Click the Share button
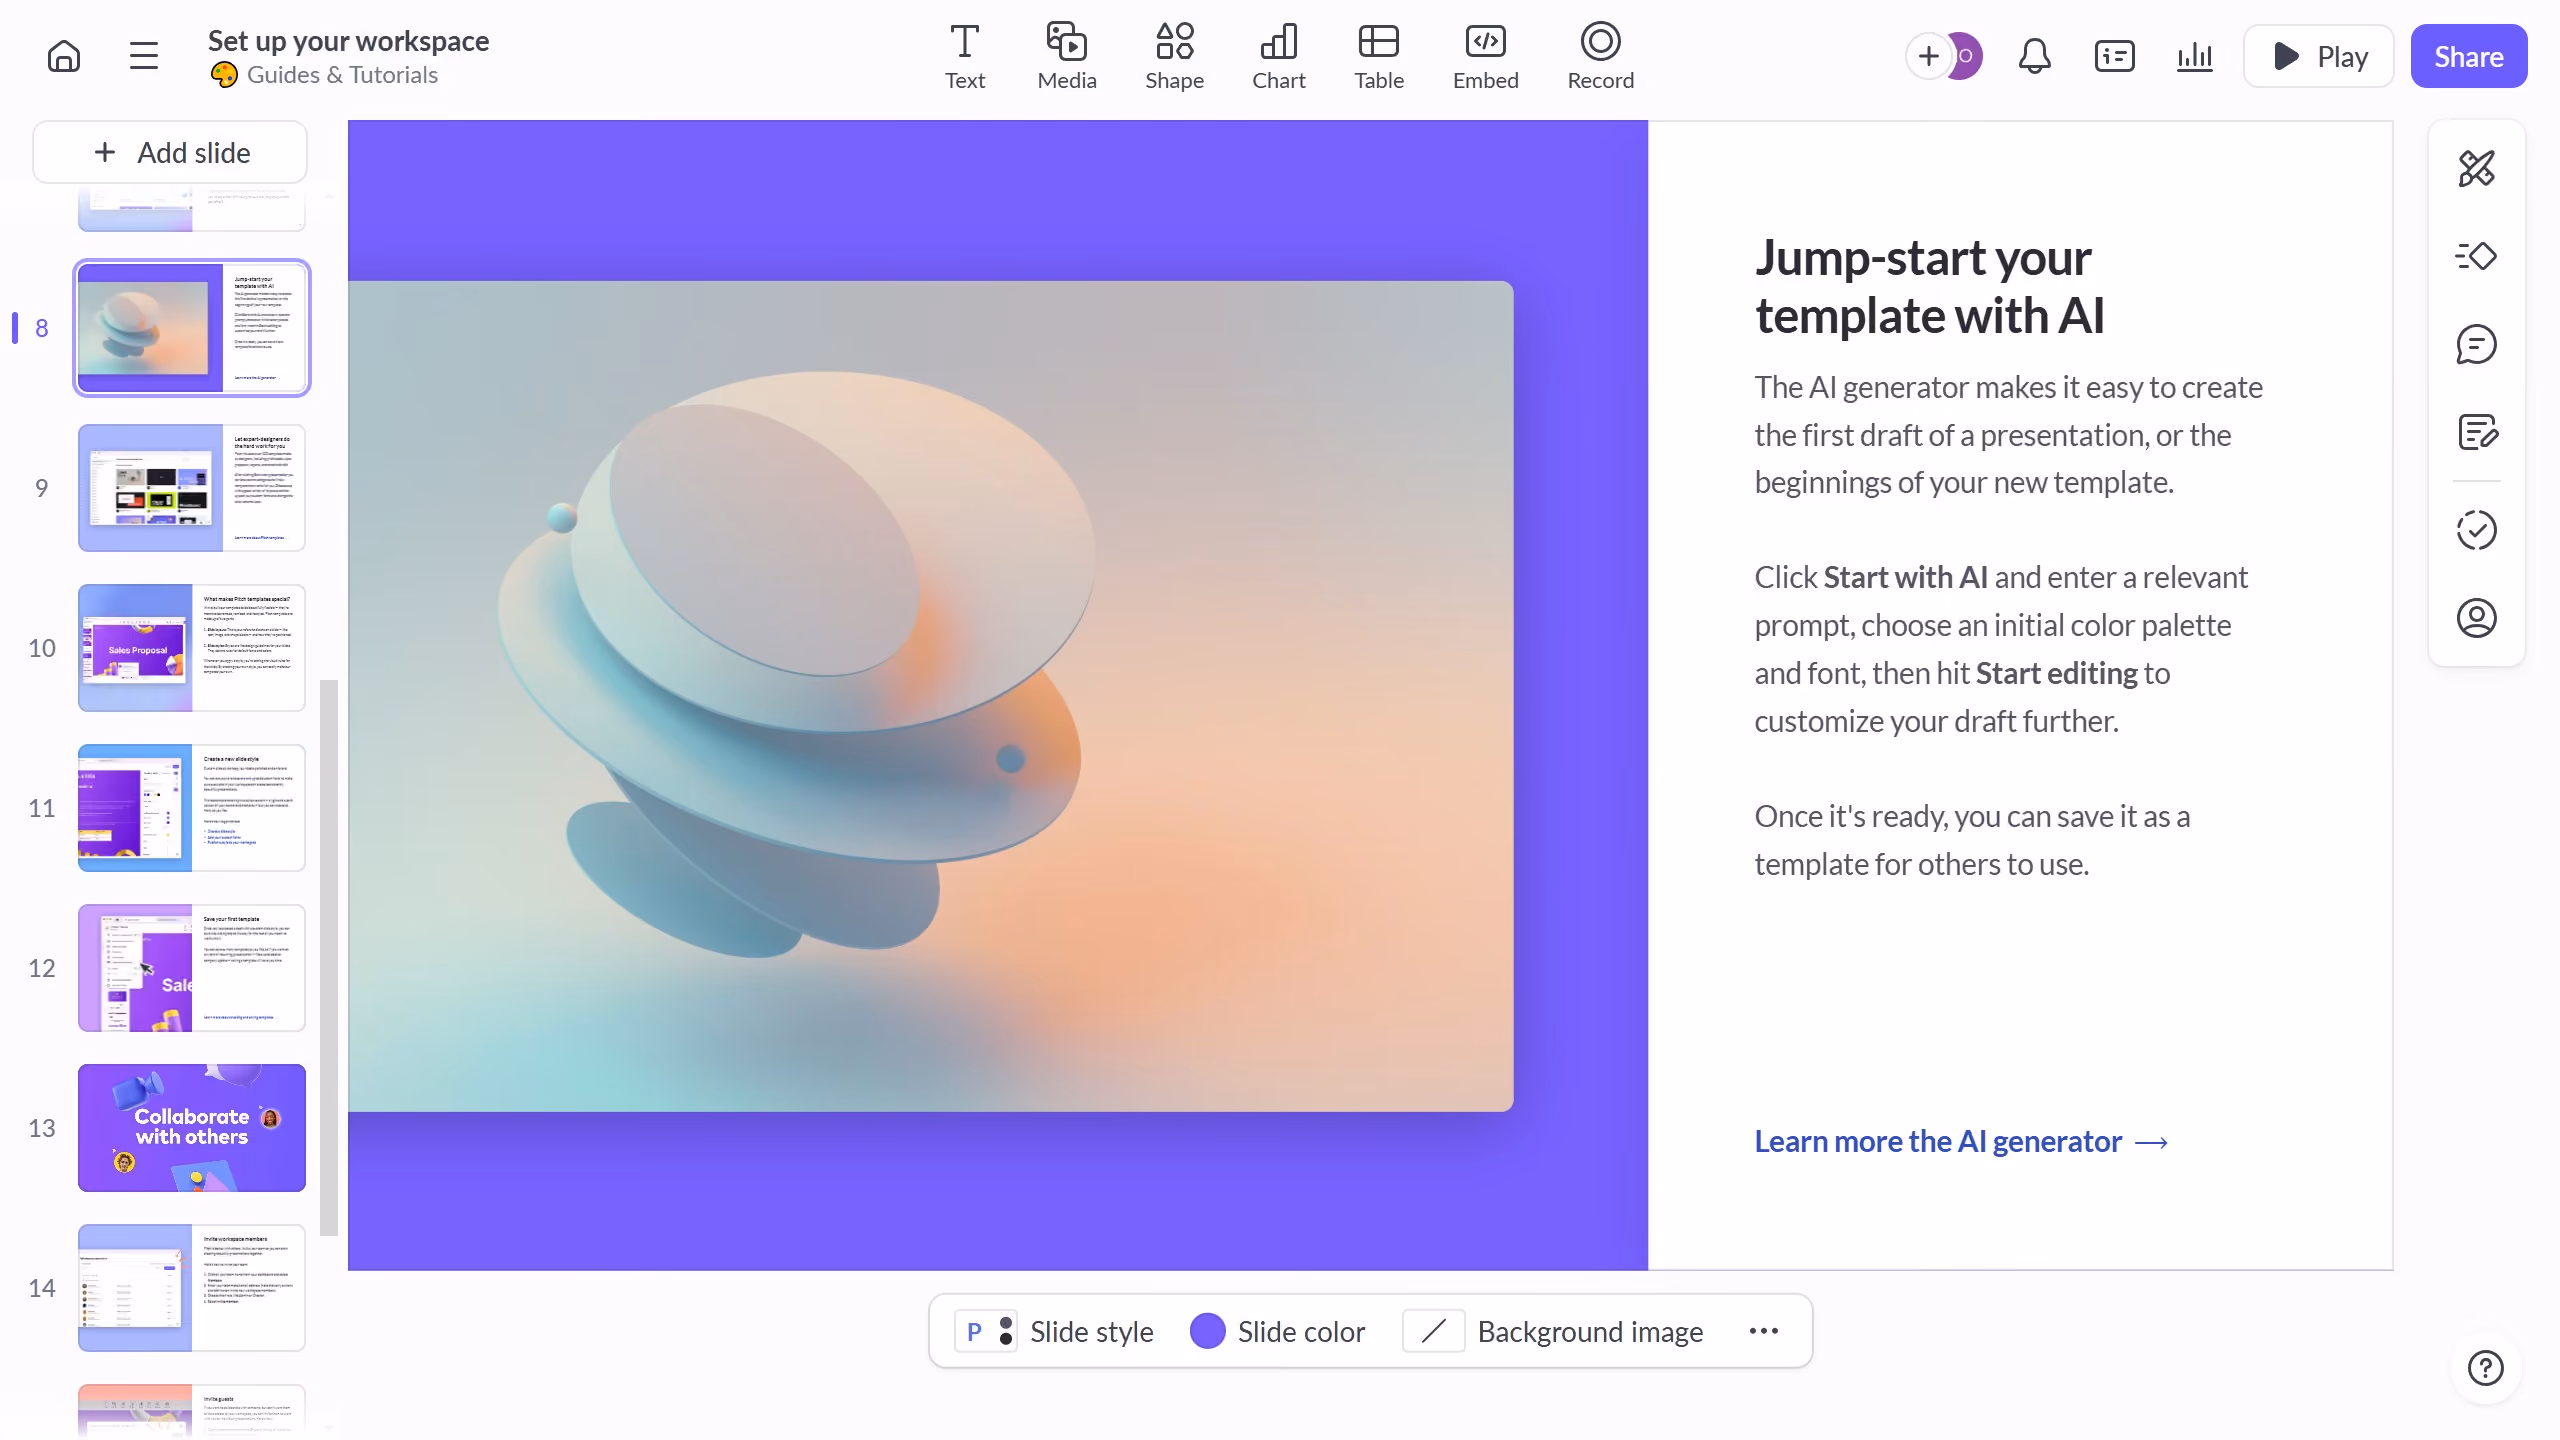2560x1440 pixels. (x=2469, y=56)
